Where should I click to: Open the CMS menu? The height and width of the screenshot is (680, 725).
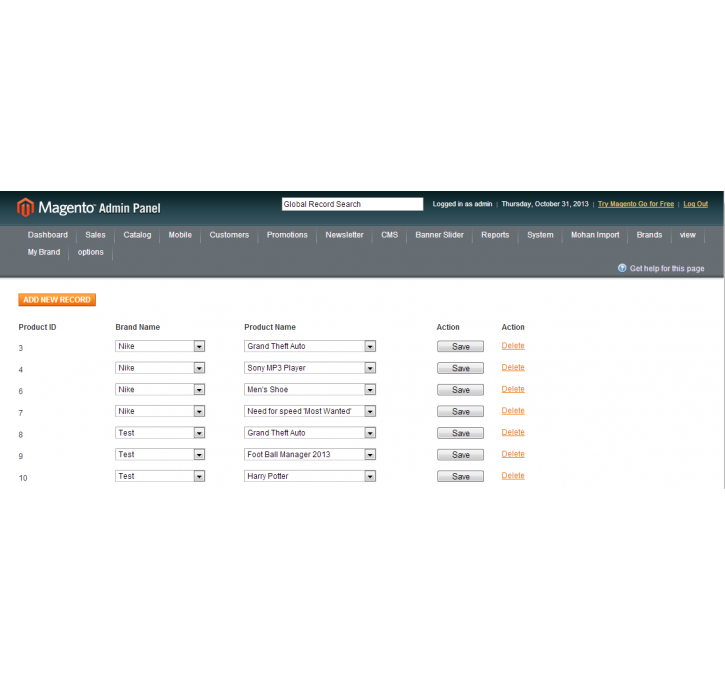(x=389, y=235)
